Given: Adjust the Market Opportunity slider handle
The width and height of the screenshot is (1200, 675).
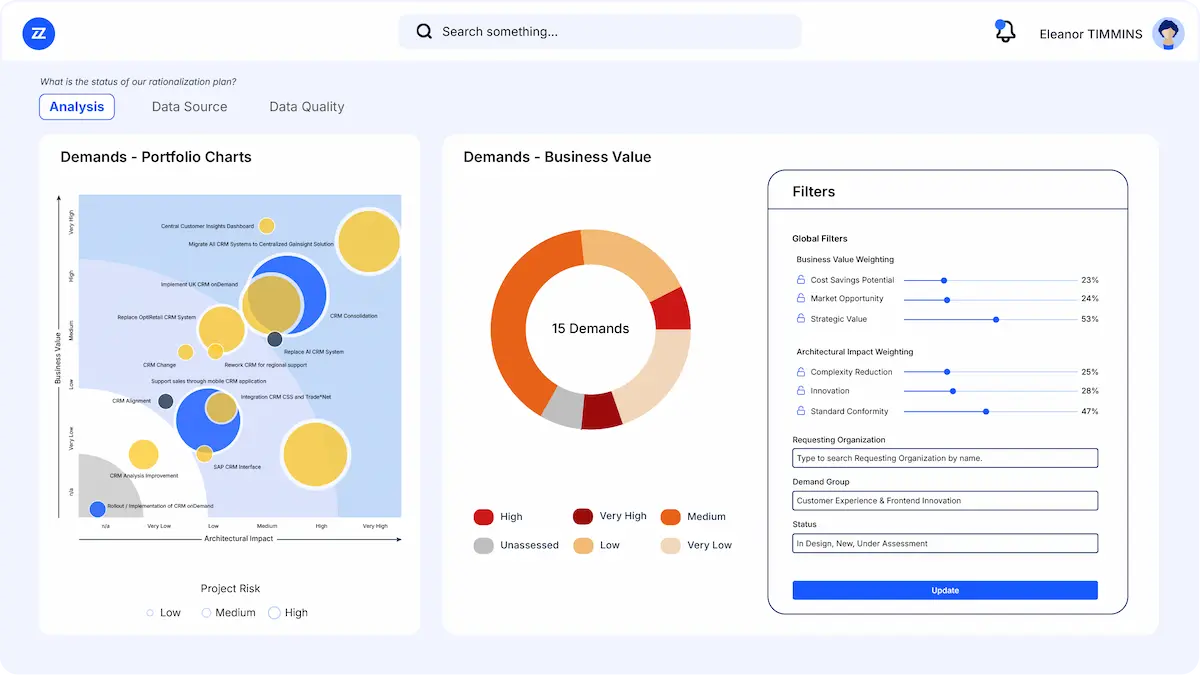Looking at the screenshot, I should click(x=947, y=299).
